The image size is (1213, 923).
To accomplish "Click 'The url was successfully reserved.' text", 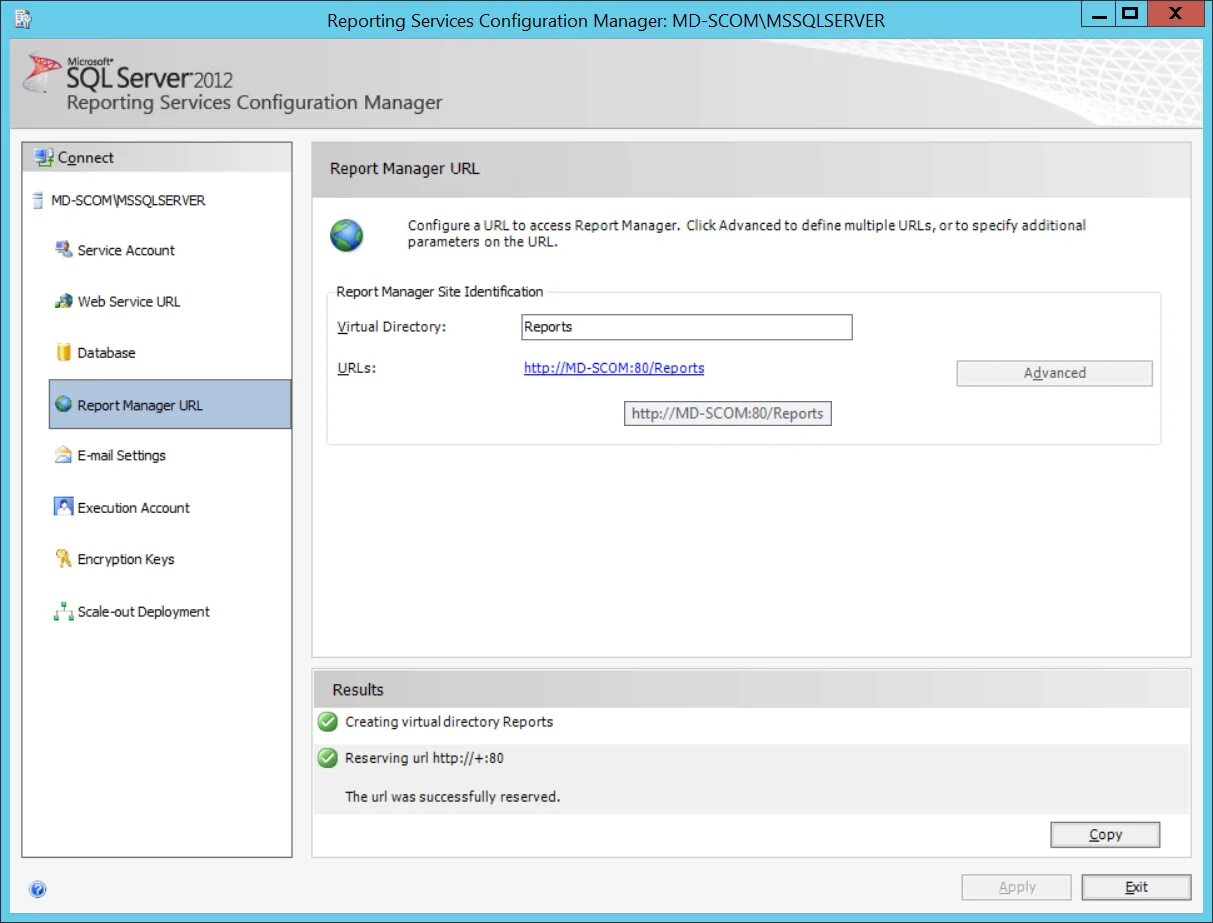I will point(453,797).
